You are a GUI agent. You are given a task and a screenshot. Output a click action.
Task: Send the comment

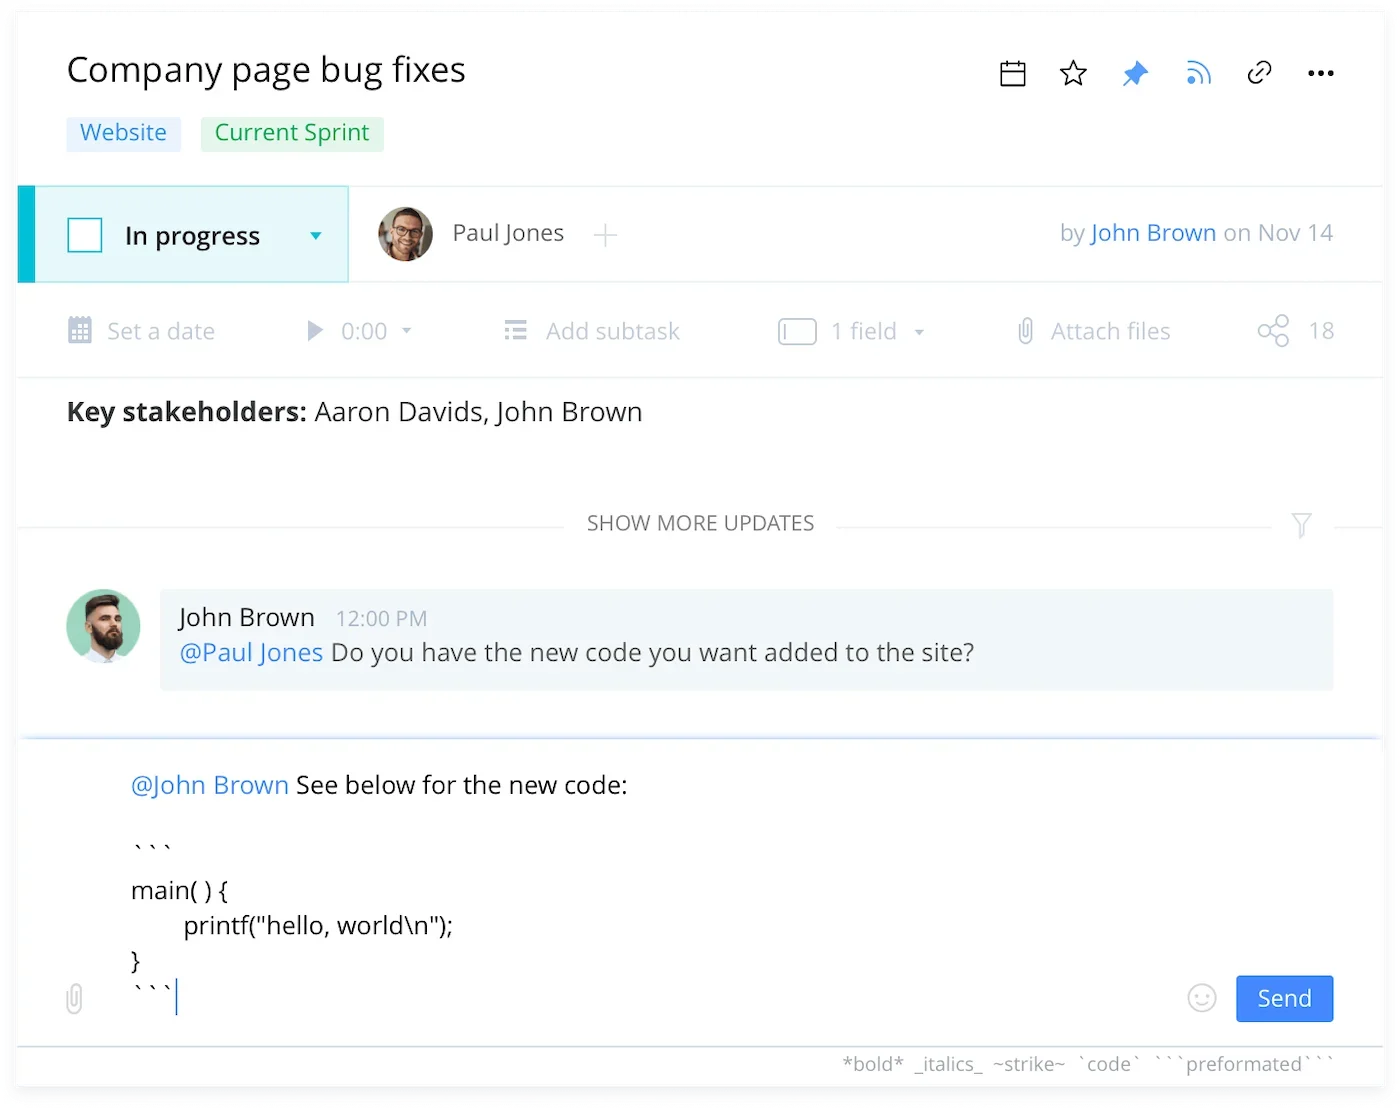coord(1284,998)
